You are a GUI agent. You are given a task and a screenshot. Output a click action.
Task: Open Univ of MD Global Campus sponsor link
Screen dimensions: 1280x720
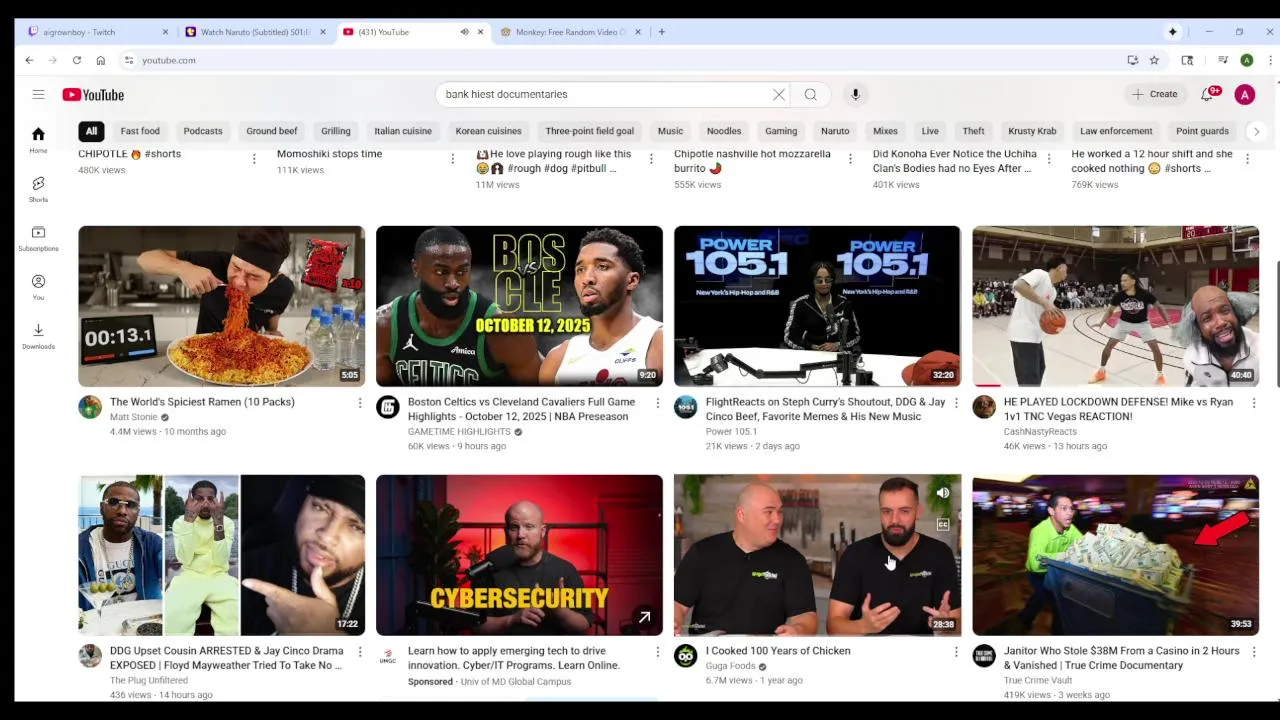click(515, 682)
